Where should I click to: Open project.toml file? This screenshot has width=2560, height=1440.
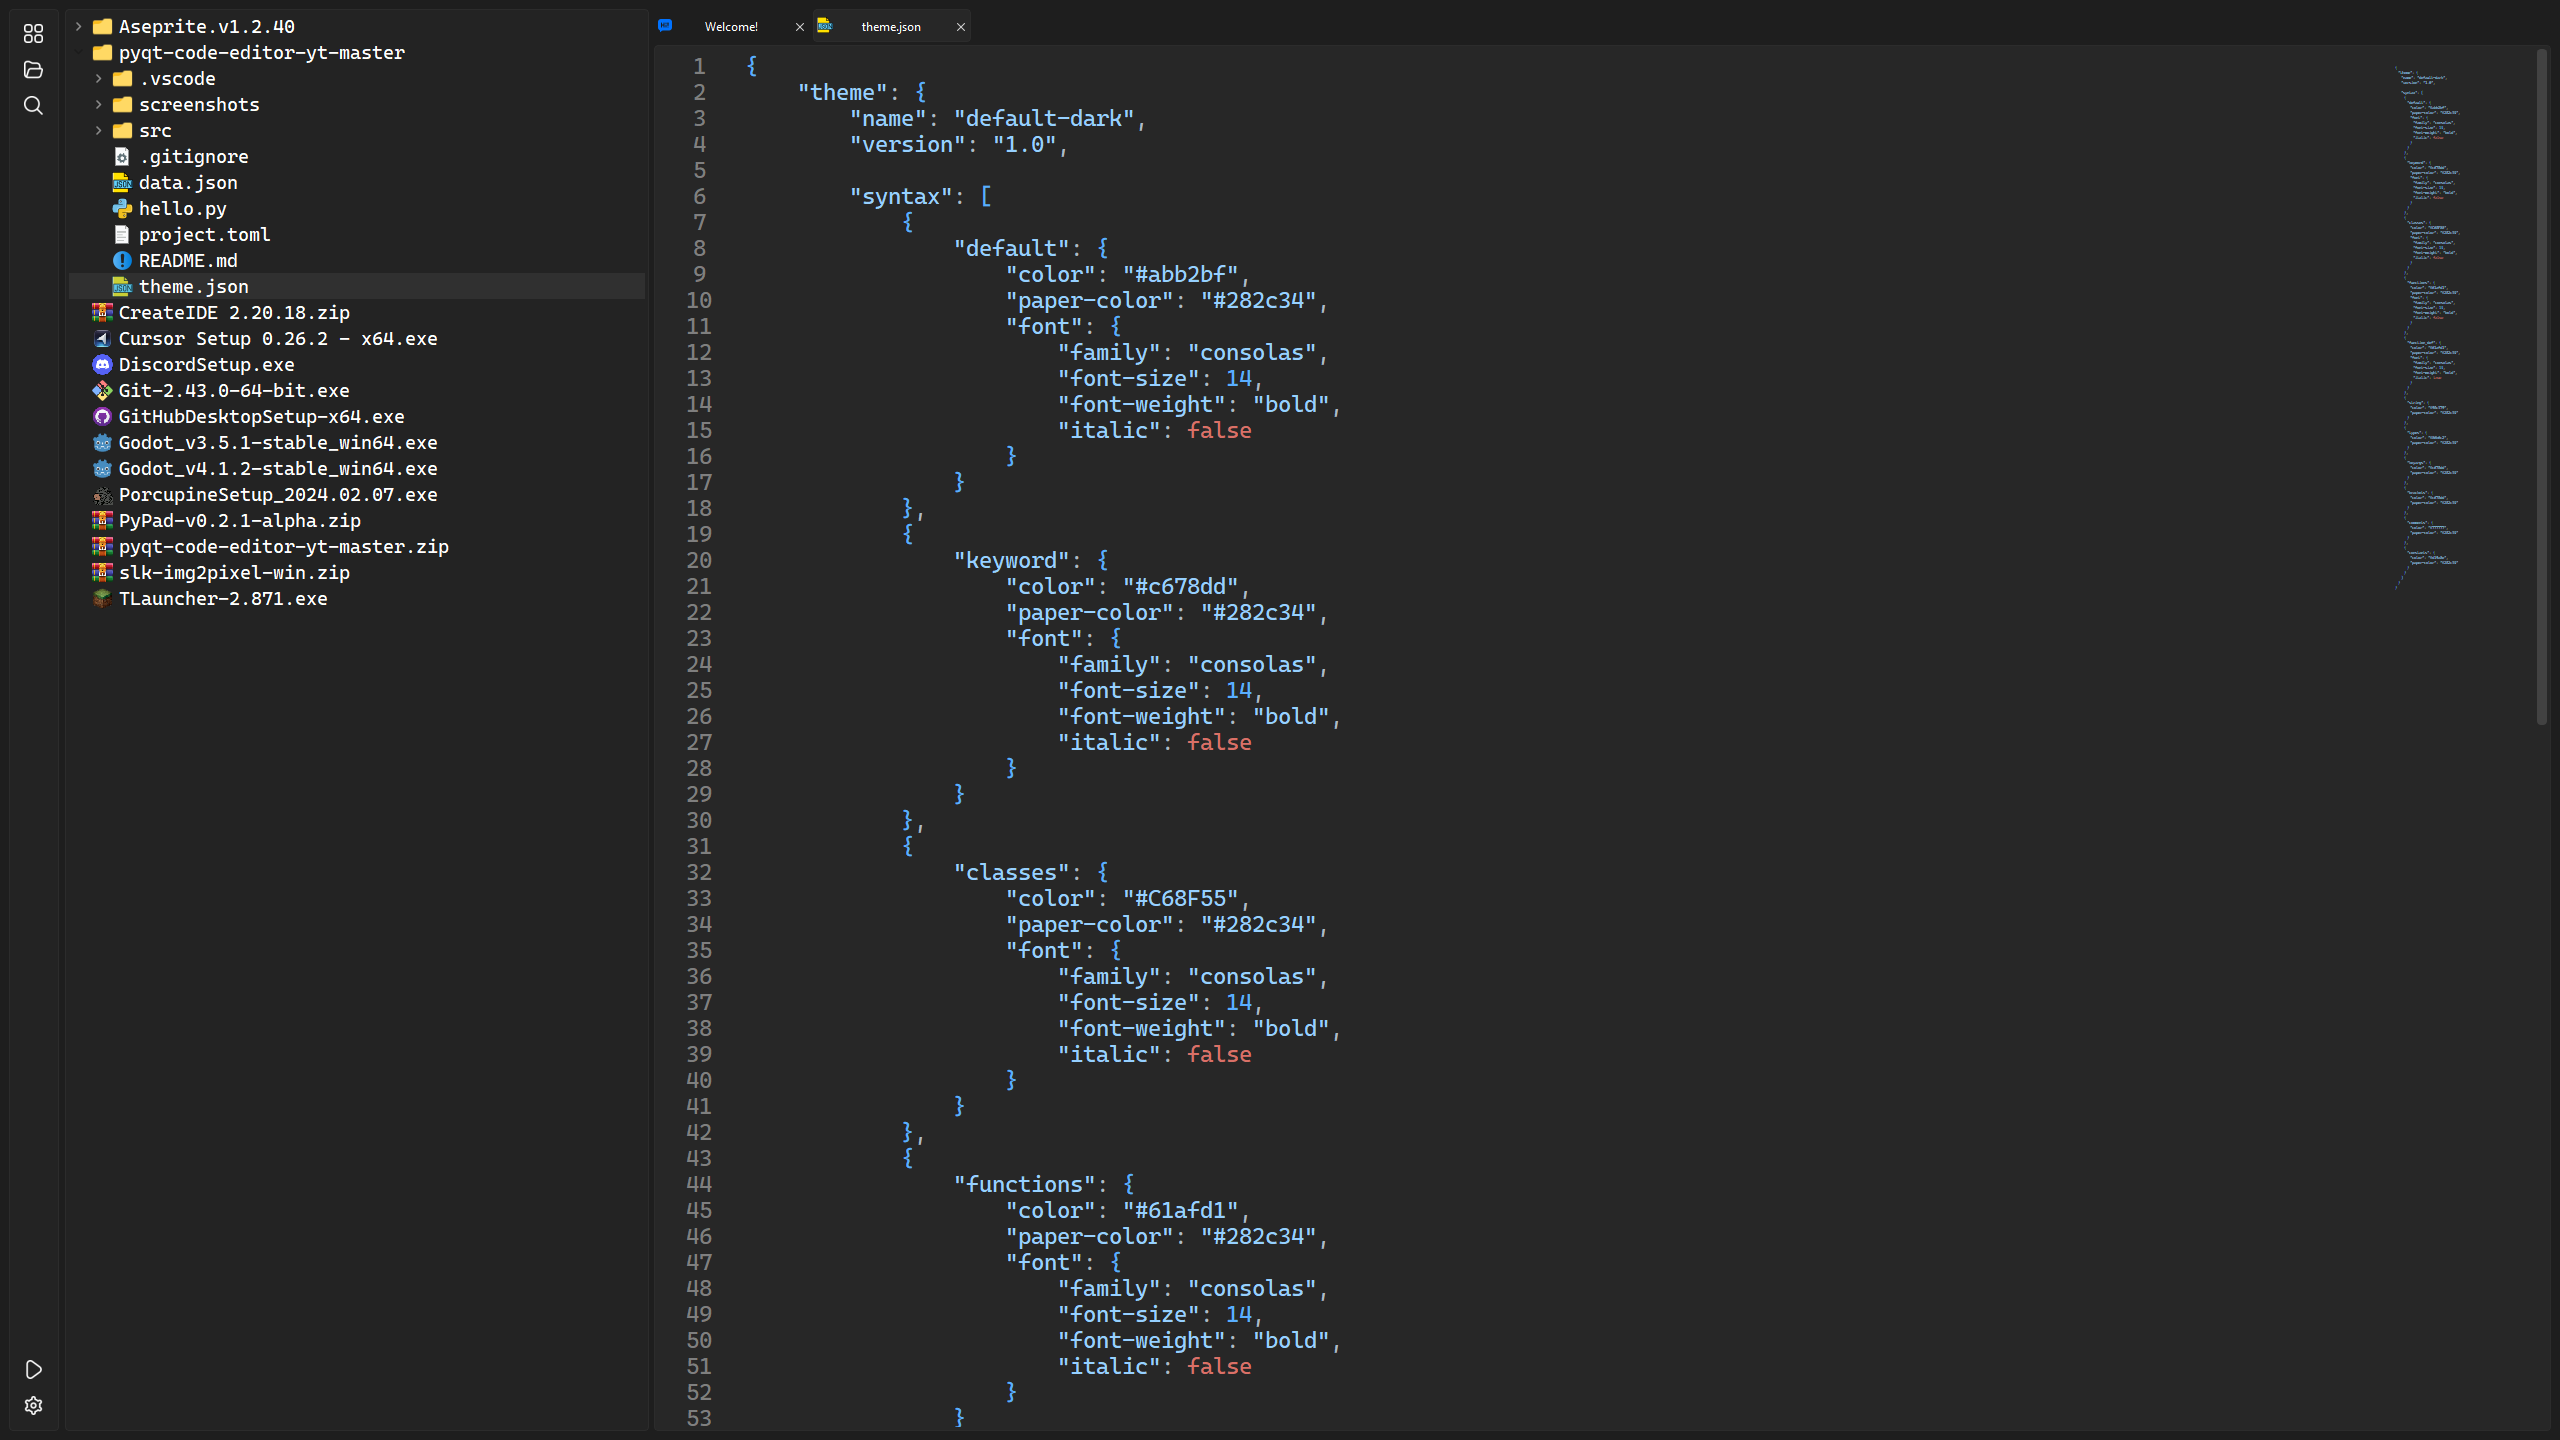point(204,235)
